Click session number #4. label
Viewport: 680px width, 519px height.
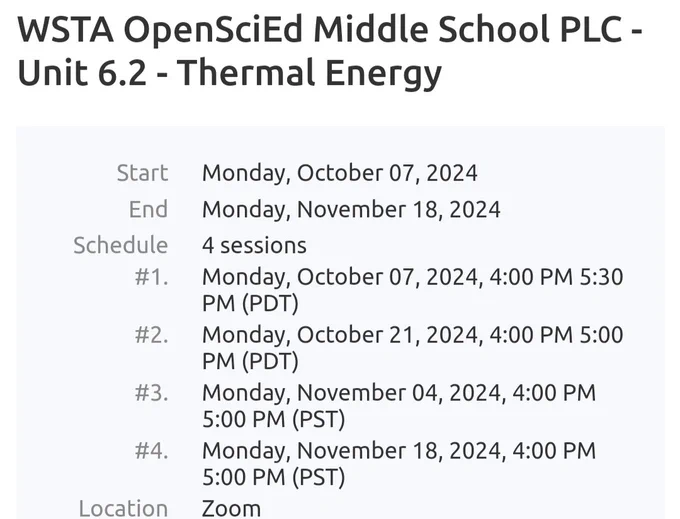pos(151,451)
